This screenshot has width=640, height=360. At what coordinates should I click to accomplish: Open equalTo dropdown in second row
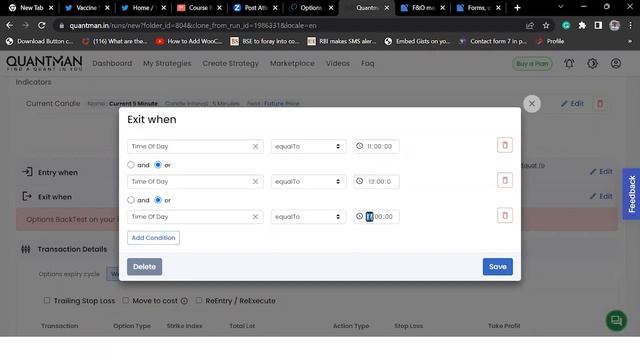[308, 182]
